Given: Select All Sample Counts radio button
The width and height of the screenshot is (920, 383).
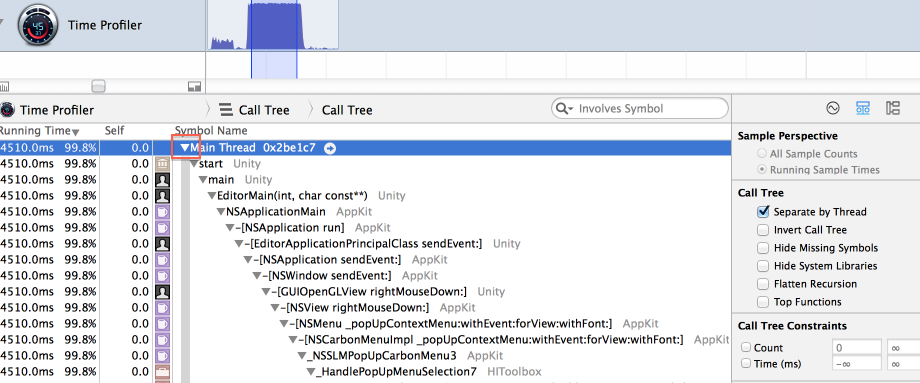Looking at the screenshot, I should tap(762, 154).
